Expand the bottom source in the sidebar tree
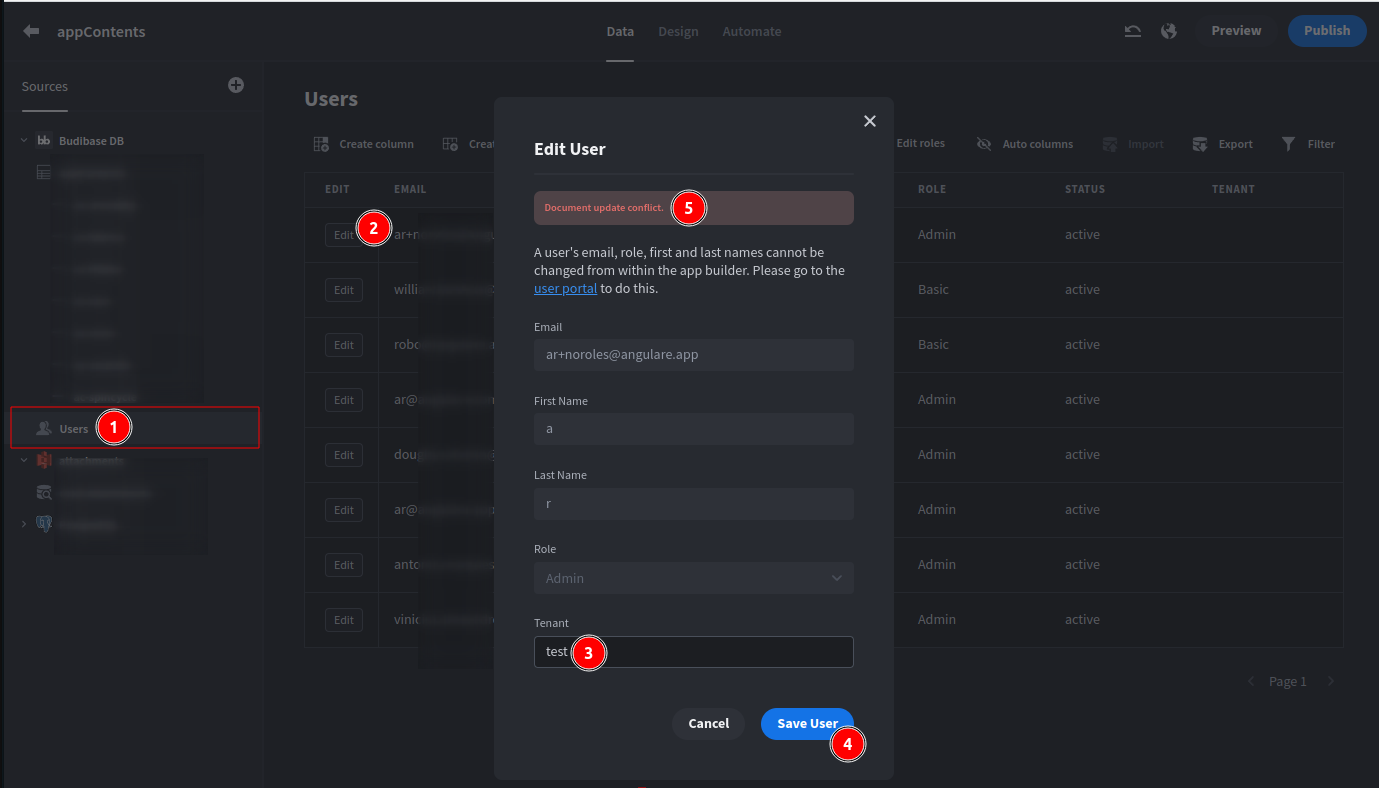Viewport: 1379px width, 788px height. click(x=23, y=523)
